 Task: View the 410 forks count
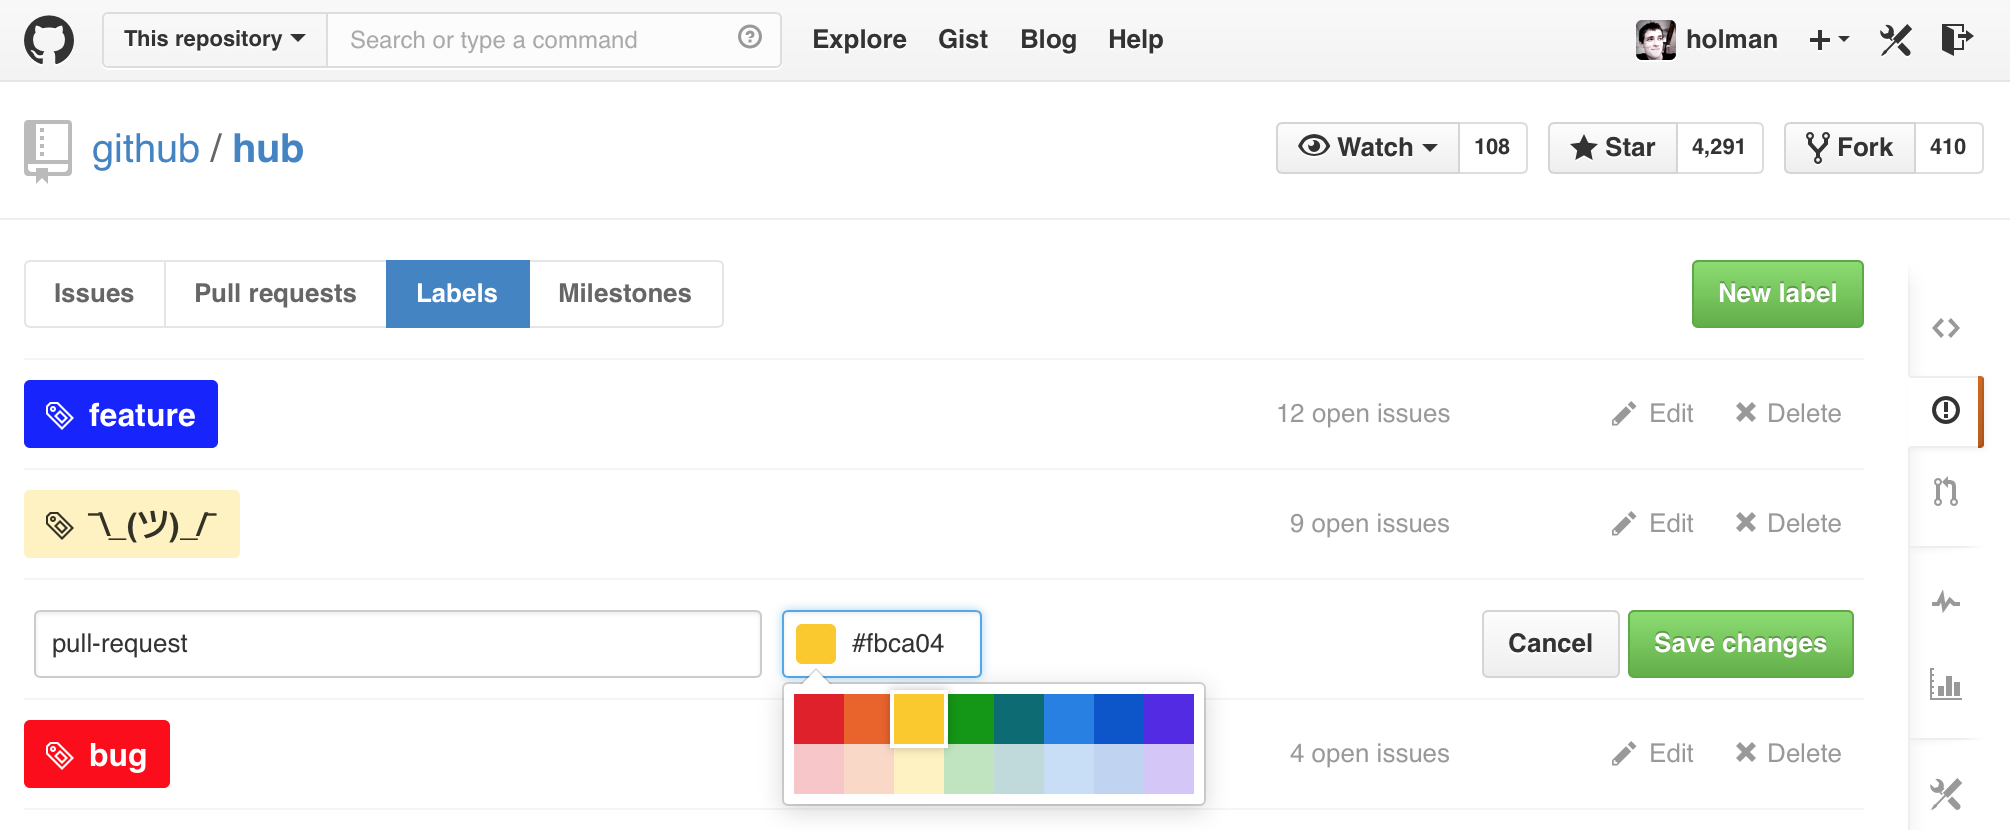1948,148
